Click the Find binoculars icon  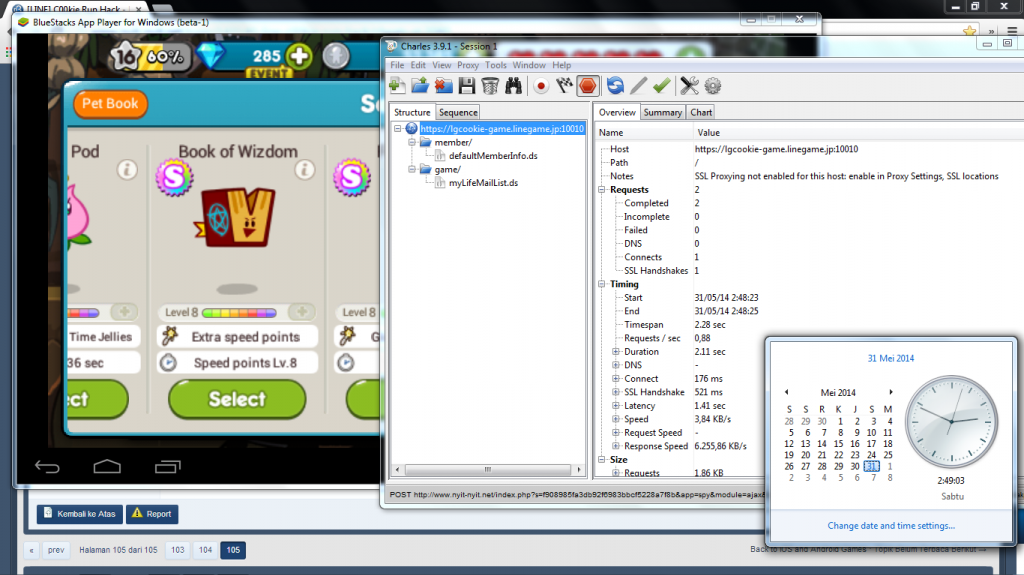(x=513, y=86)
